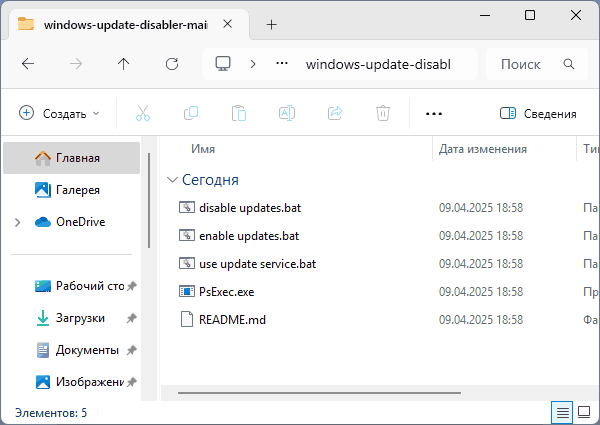Click the Cut scissors icon
Screen dimensions: 600x425
click(143, 113)
